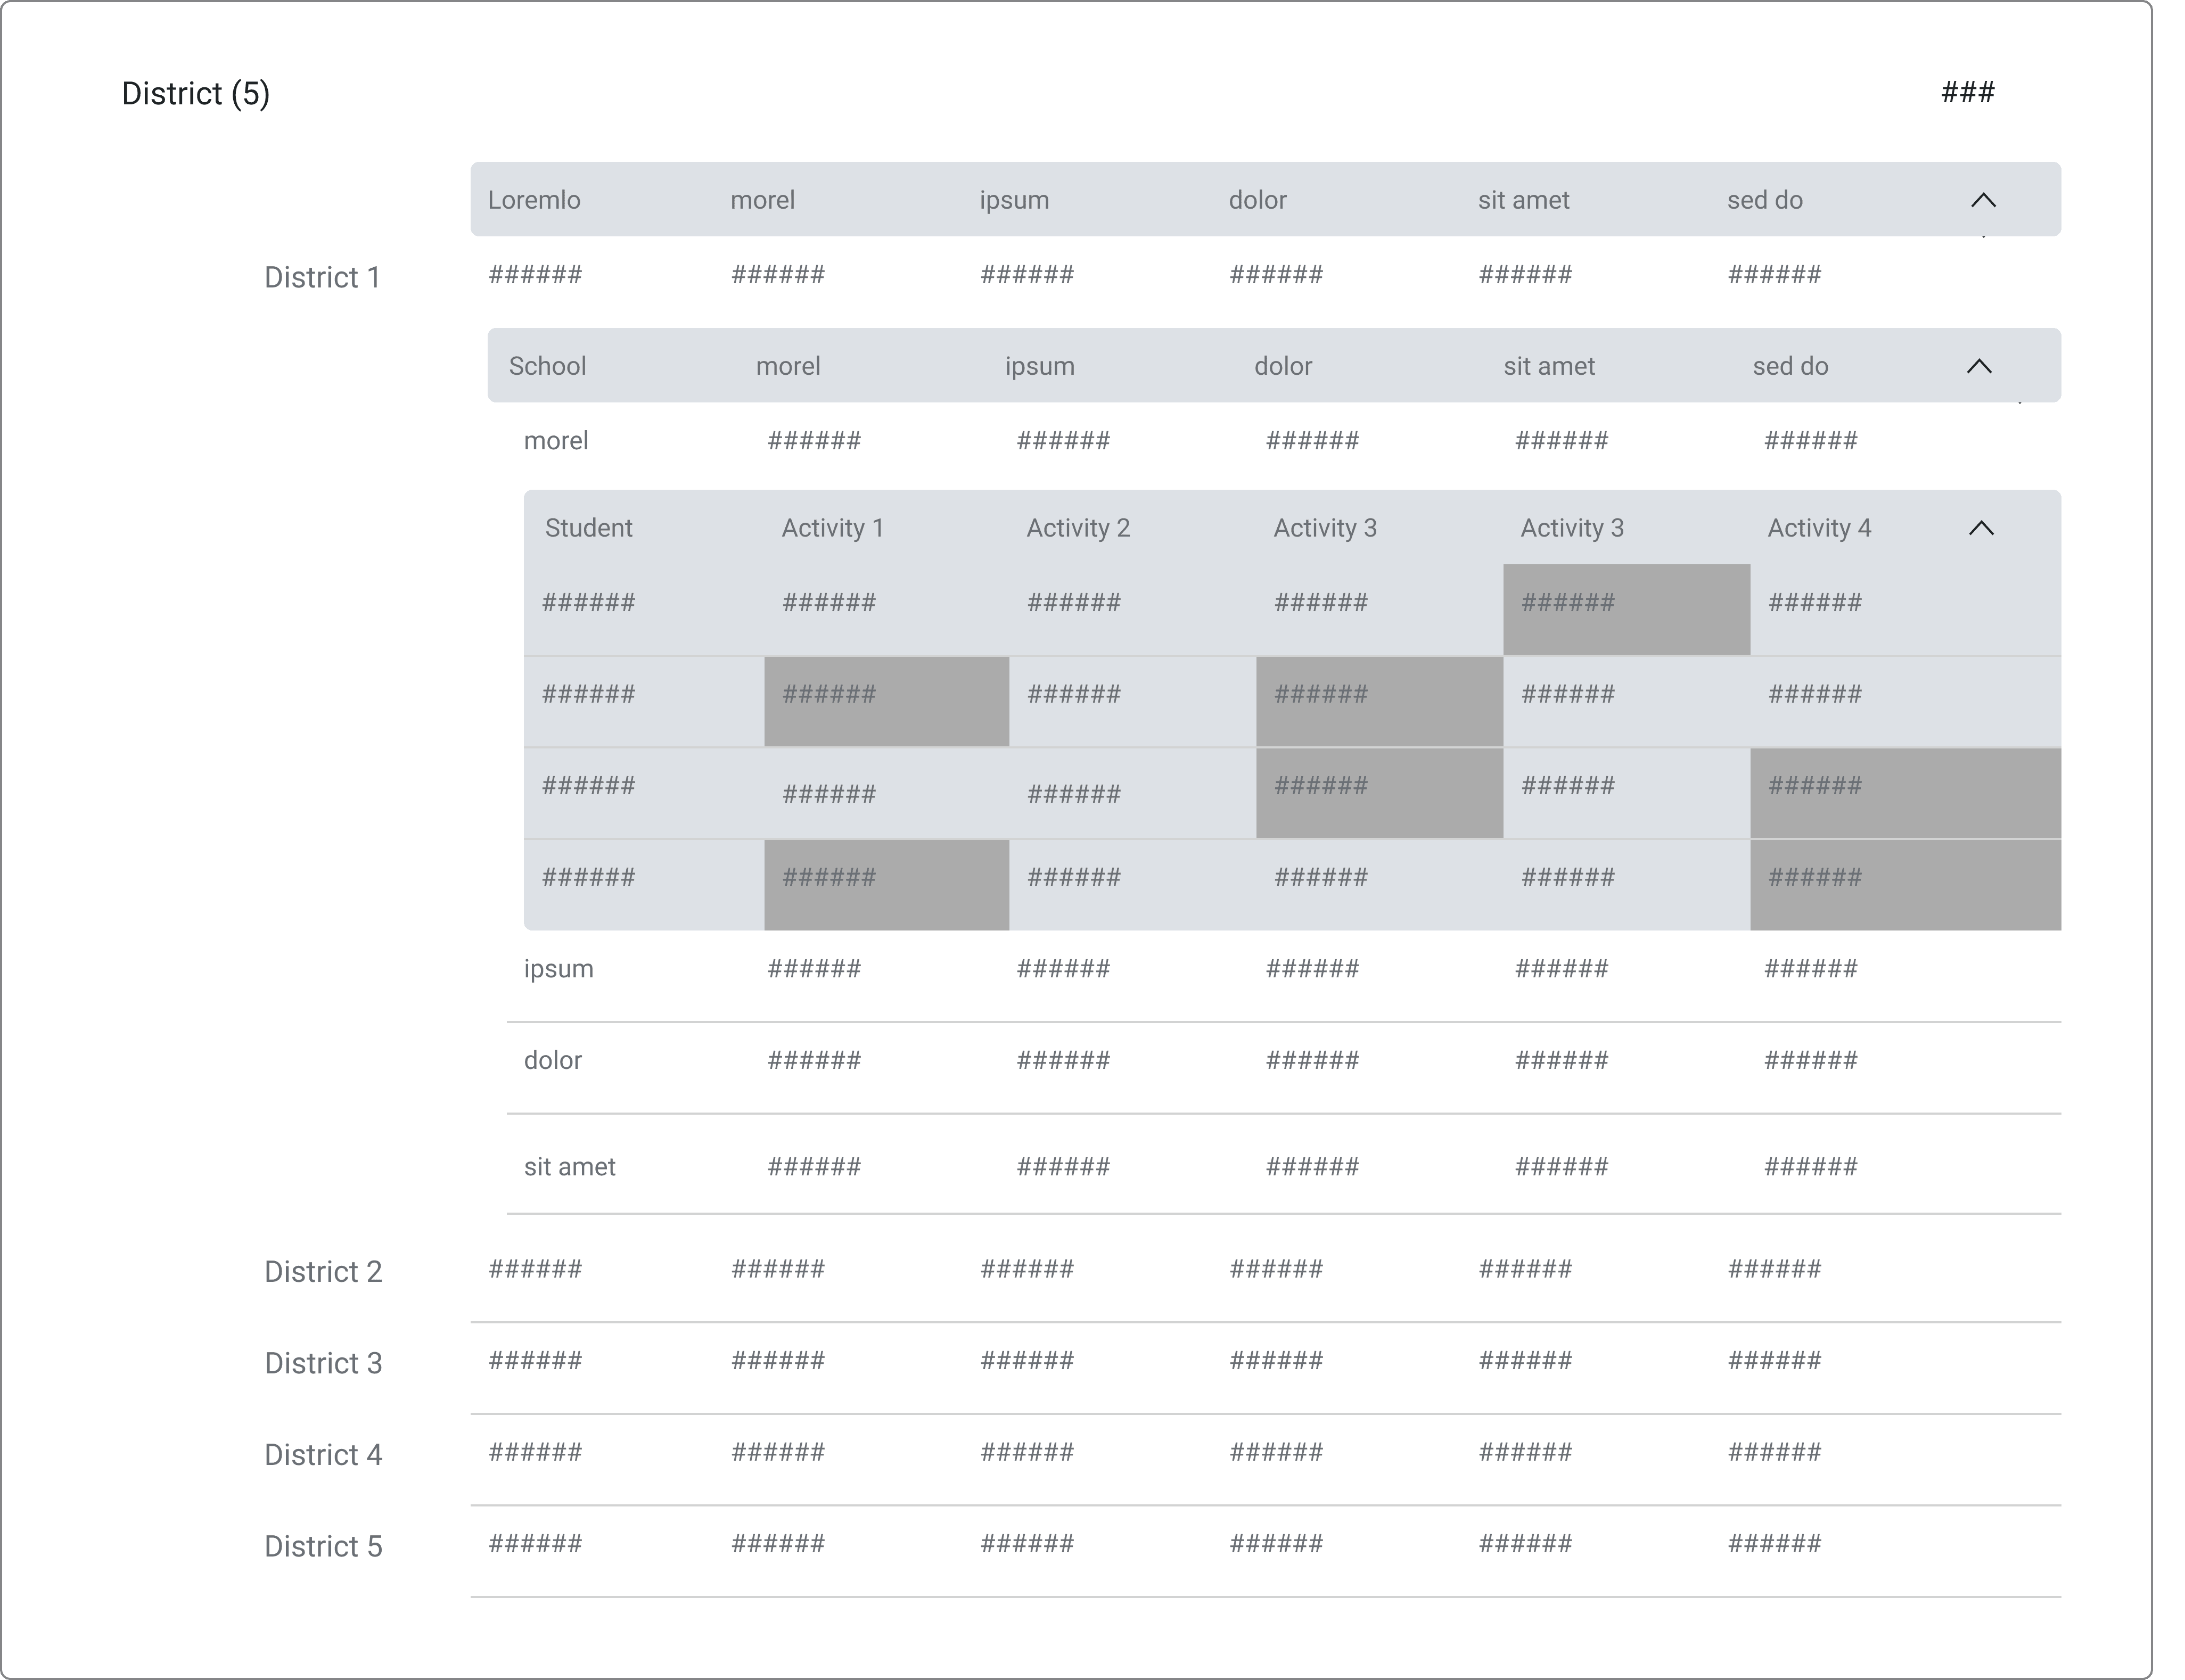Image resolution: width=2185 pixels, height=1680 pixels.
Task: Open the District 5 row
Action: tap(323, 1546)
